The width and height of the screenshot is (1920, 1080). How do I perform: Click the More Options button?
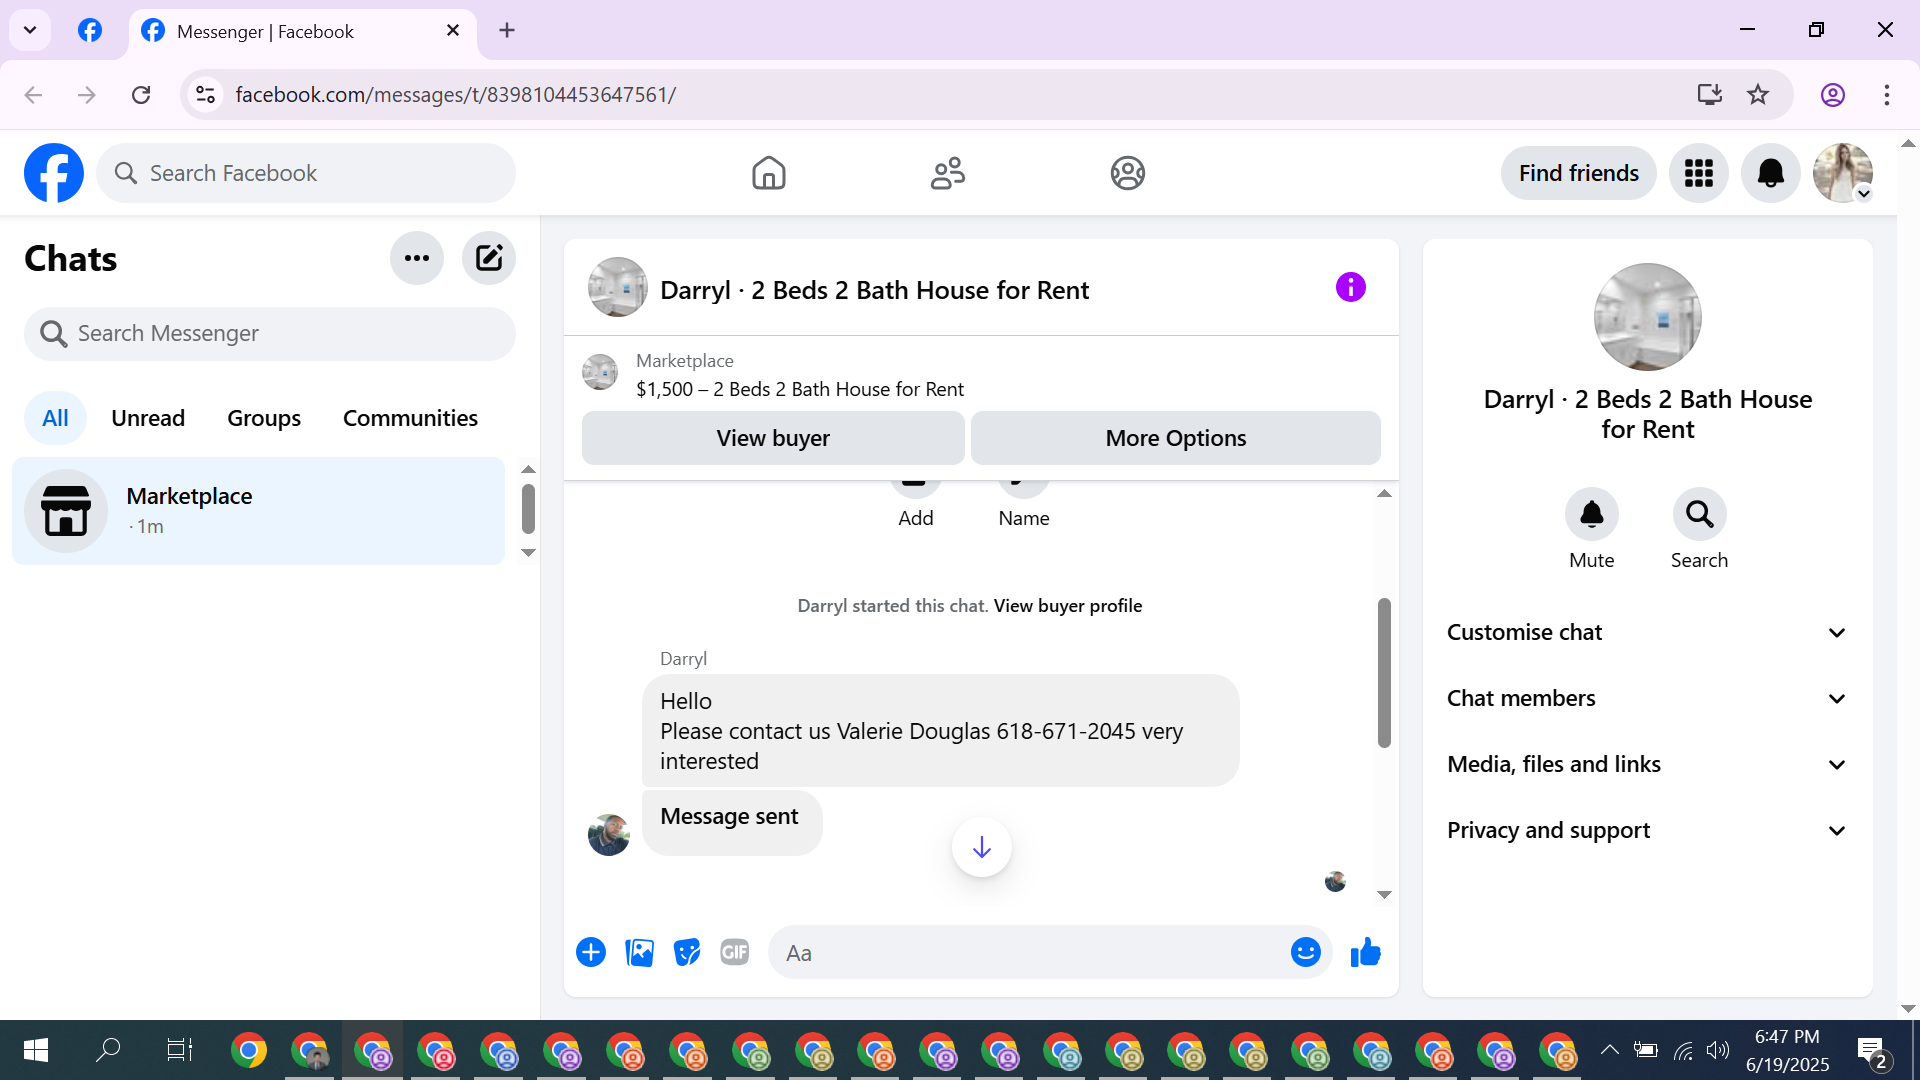[x=1176, y=438]
